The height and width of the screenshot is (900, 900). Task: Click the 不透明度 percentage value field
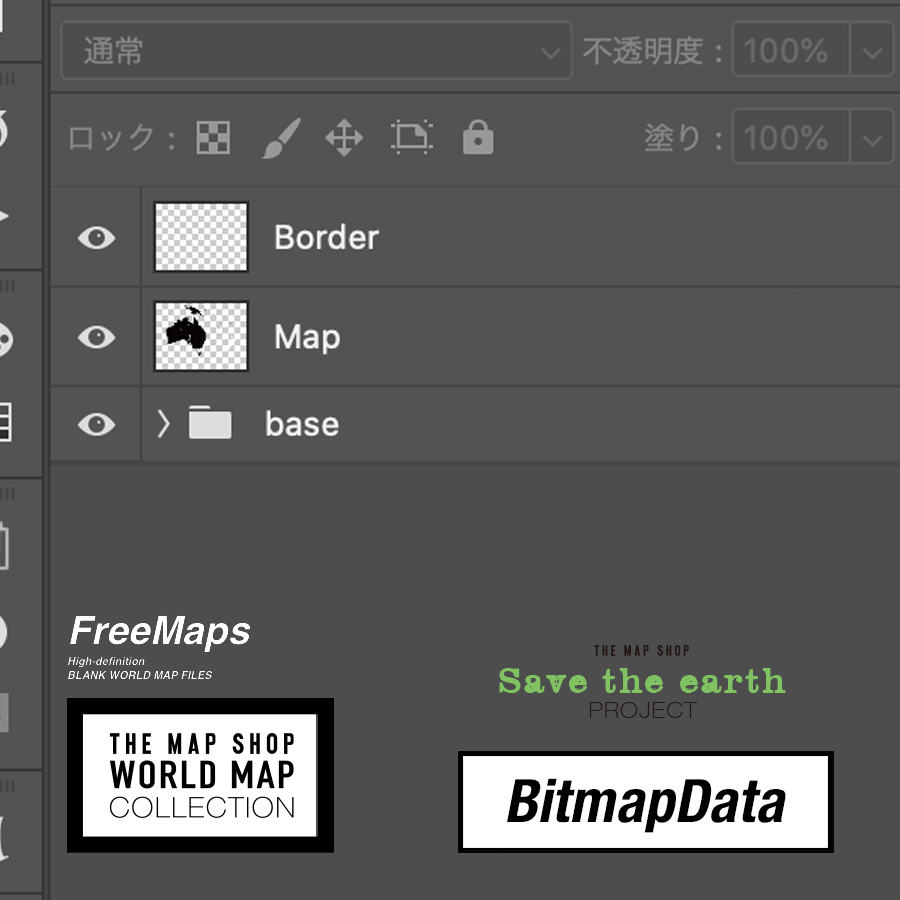[790, 50]
